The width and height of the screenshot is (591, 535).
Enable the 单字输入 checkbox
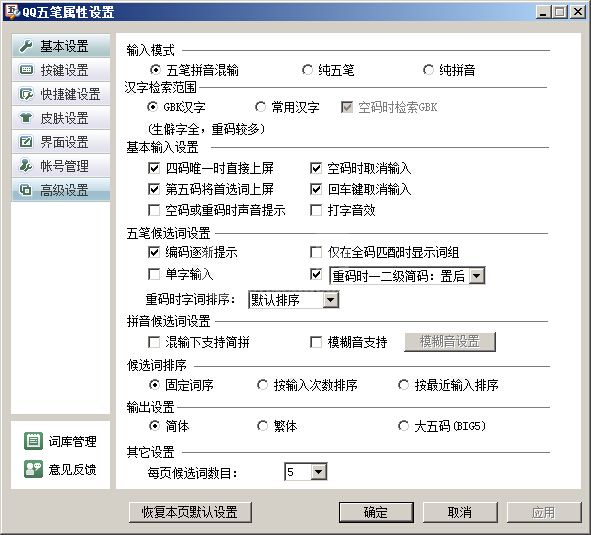point(154,274)
